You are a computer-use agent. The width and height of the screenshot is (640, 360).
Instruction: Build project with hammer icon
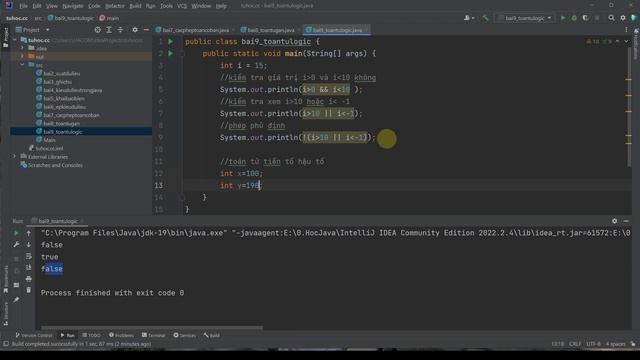[x=485, y=18]
